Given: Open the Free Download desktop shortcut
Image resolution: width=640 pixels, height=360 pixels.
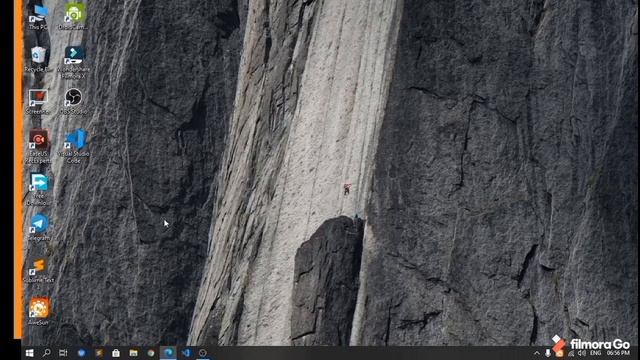Looking at the screenshot, I should pyautogui.click(x=39, y=189).
